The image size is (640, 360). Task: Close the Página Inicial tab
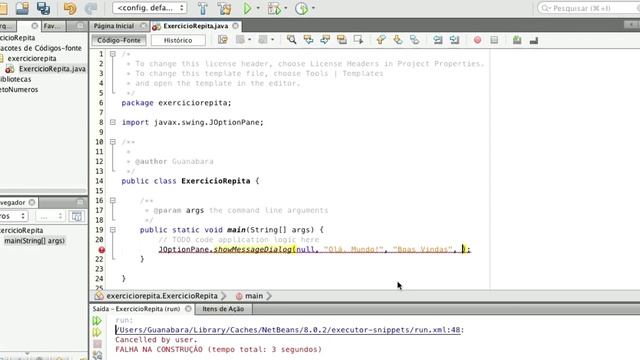143,26
